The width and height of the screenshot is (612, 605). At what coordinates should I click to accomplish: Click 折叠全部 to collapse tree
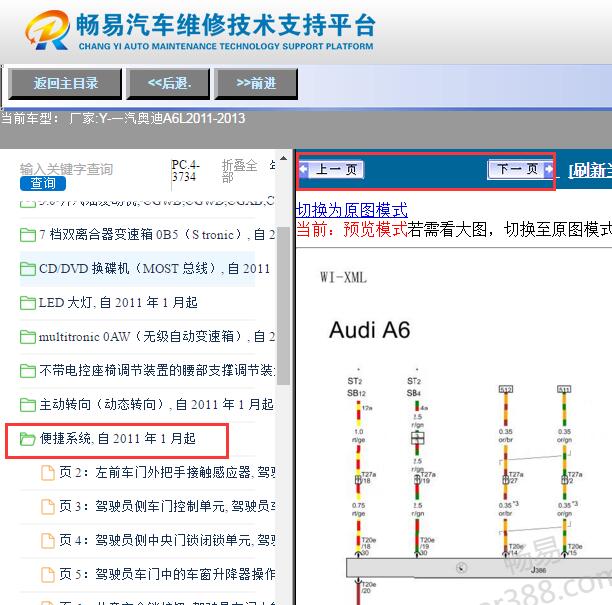click(239, 171)
